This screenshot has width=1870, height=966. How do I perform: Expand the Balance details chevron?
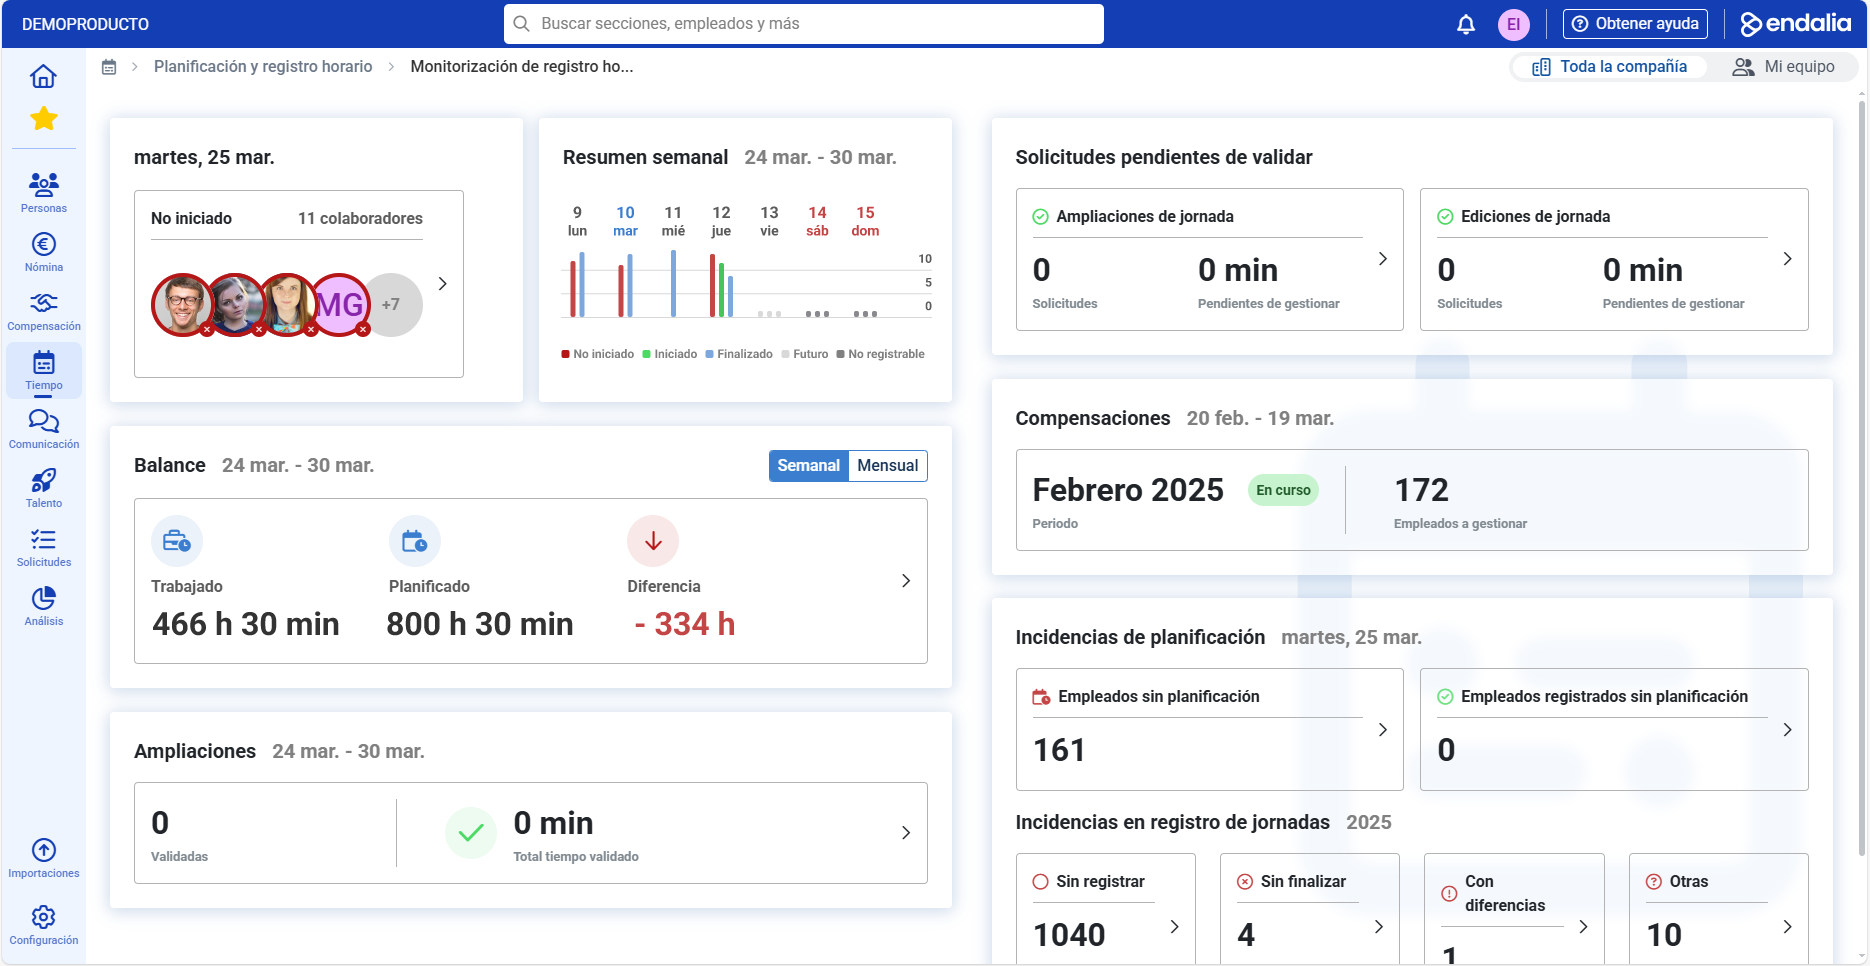[906, 581]
